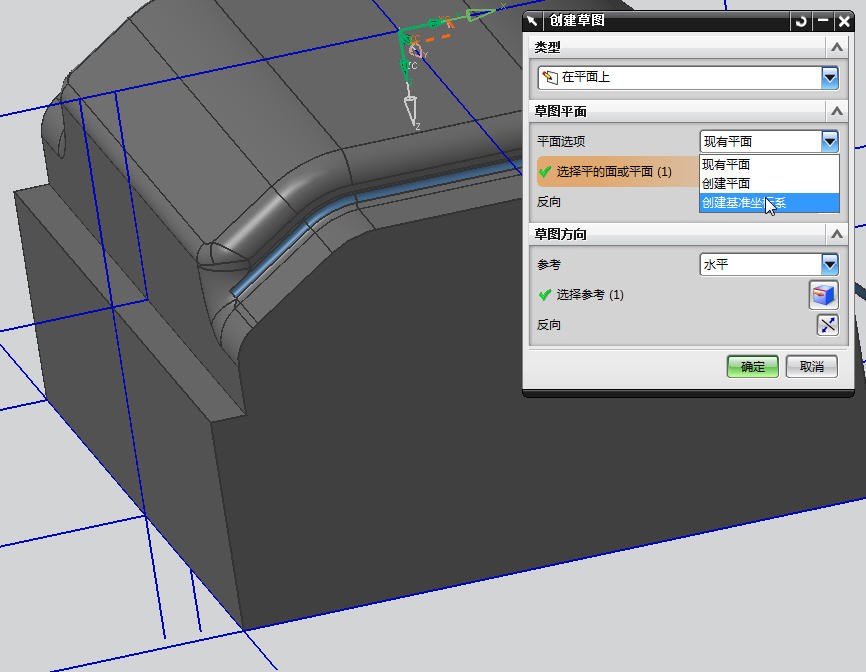Collapse the 草图方向 section
This screenshot has width=866, height=672.
click(x=837, y=234)
